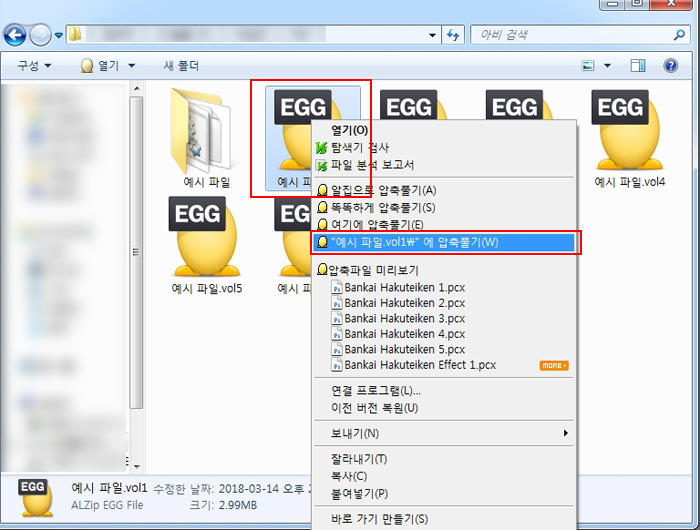Choose 알집으로 압축풀기(A)
Viewport: 700px width, 530px height.
[444, 191]
